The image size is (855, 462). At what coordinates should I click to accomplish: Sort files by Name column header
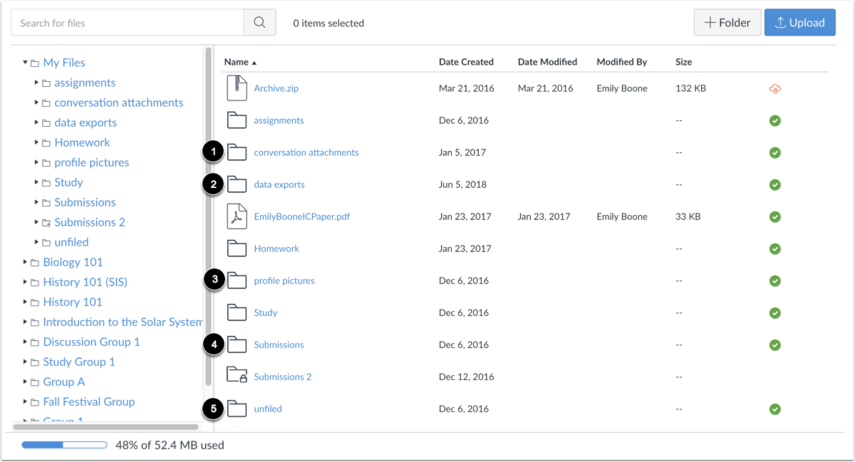coord(237,62)
